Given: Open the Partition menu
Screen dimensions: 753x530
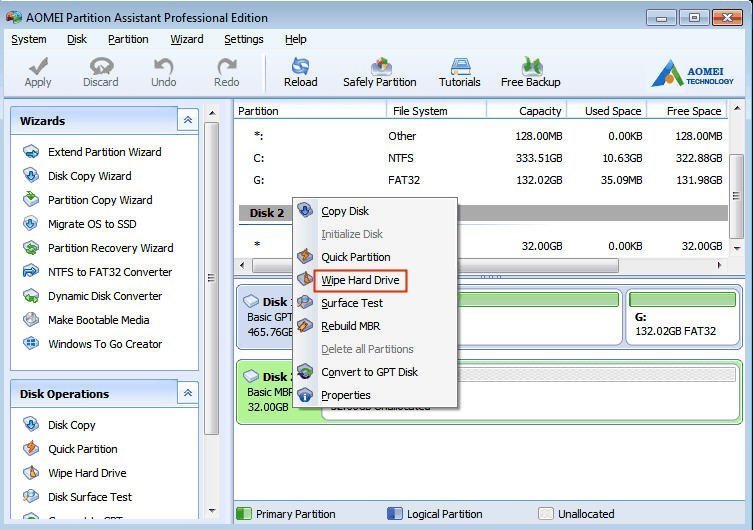Looking at the screenshot, I should point(128,39).
